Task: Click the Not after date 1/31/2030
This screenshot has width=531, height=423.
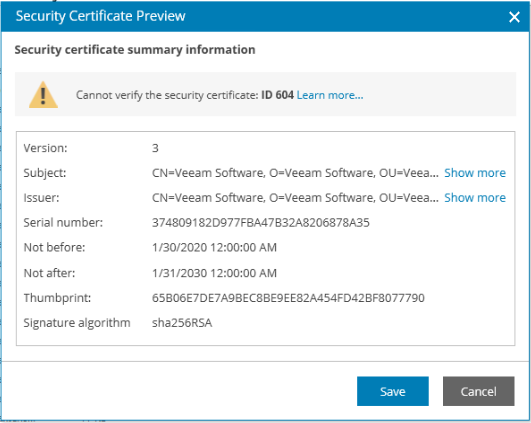Action: tap(214, 273)
